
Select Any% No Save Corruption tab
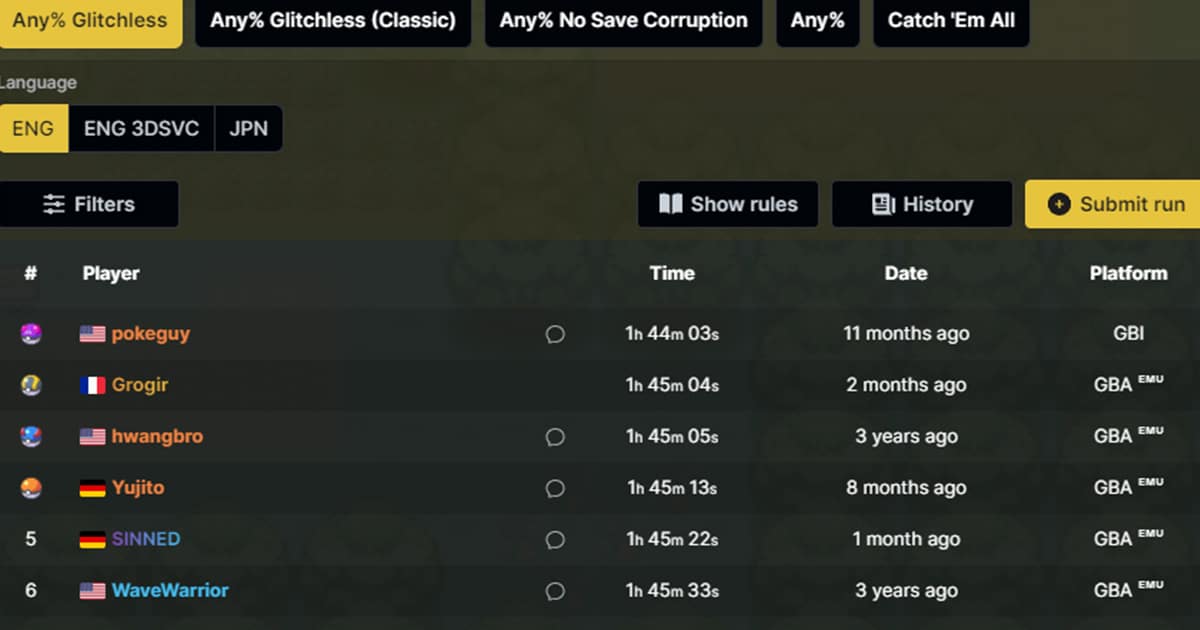point(623,20)
